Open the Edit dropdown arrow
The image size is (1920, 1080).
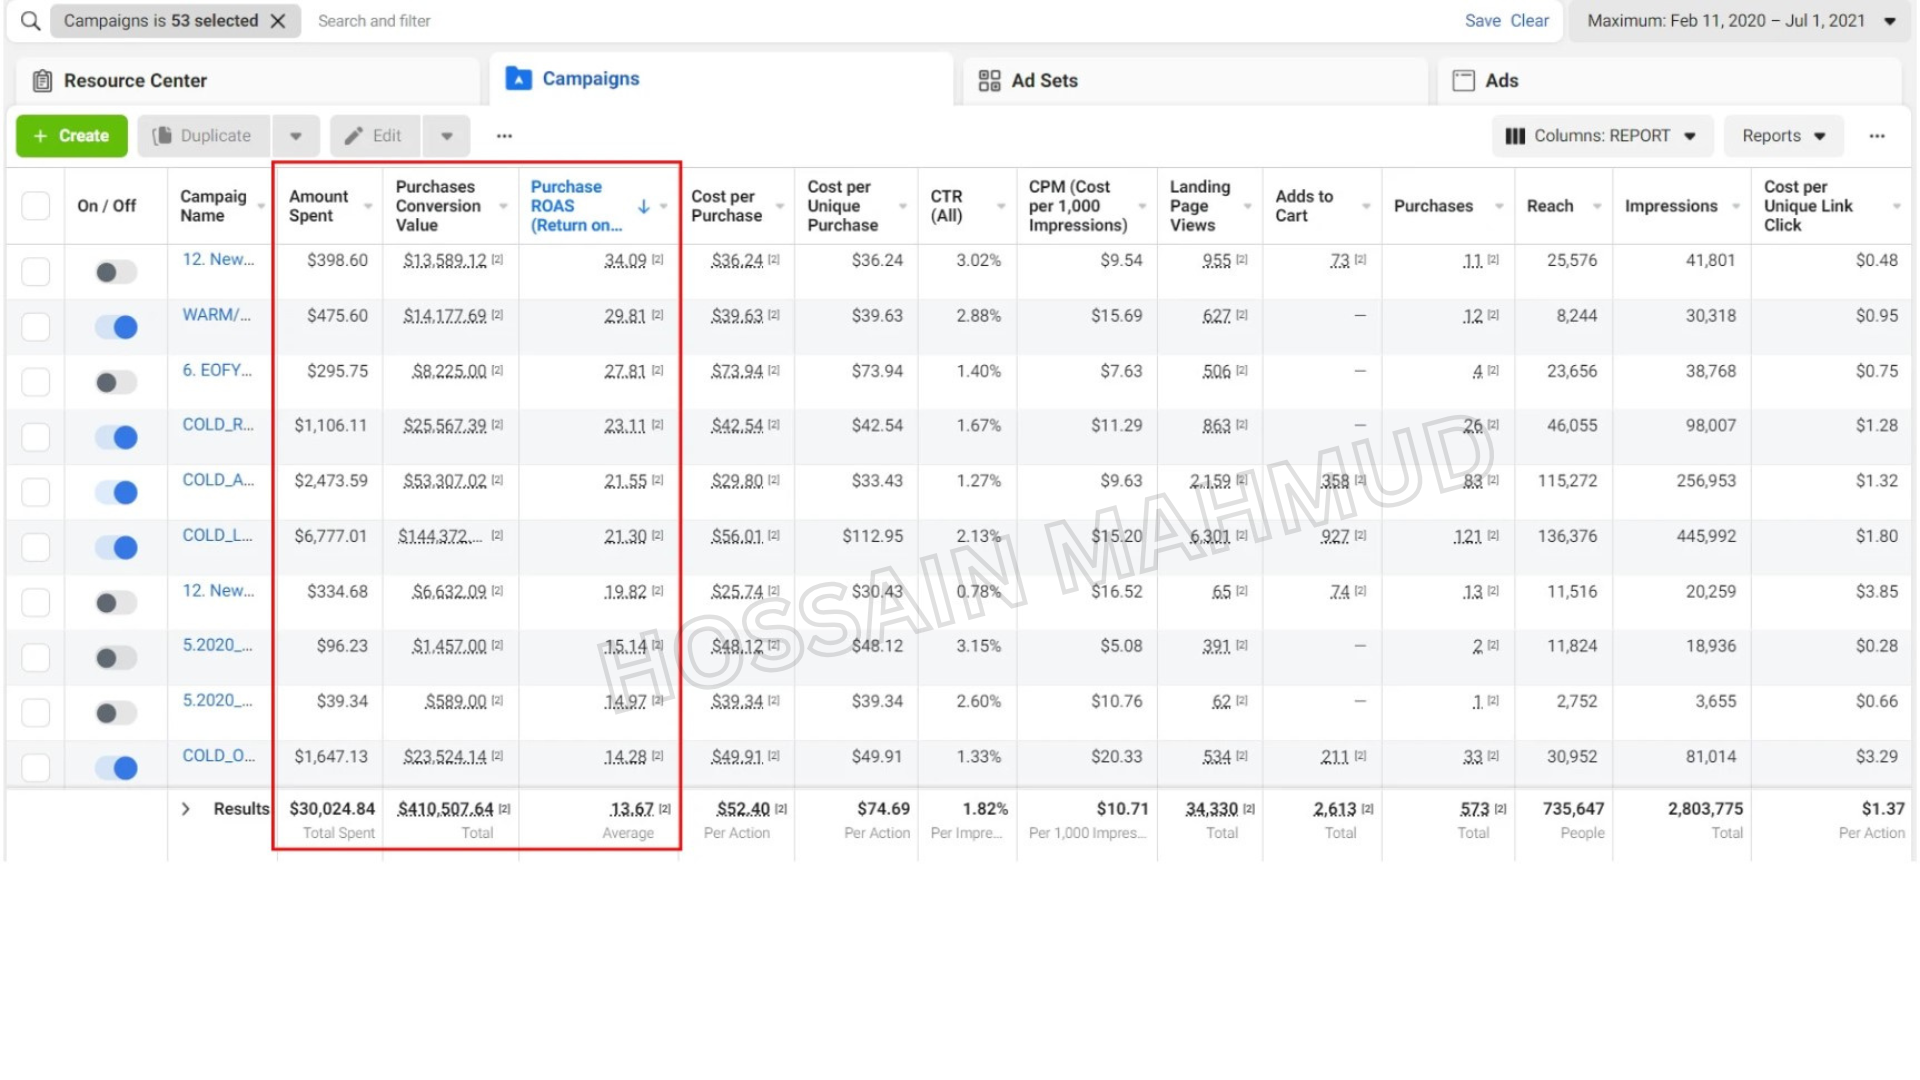(x=447, y=136)
